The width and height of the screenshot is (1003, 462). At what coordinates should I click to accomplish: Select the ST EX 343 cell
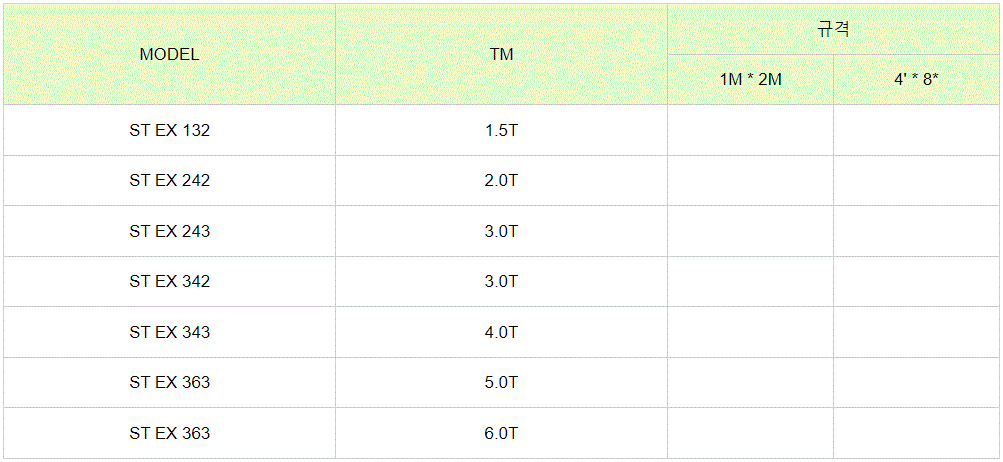point(170,332)
